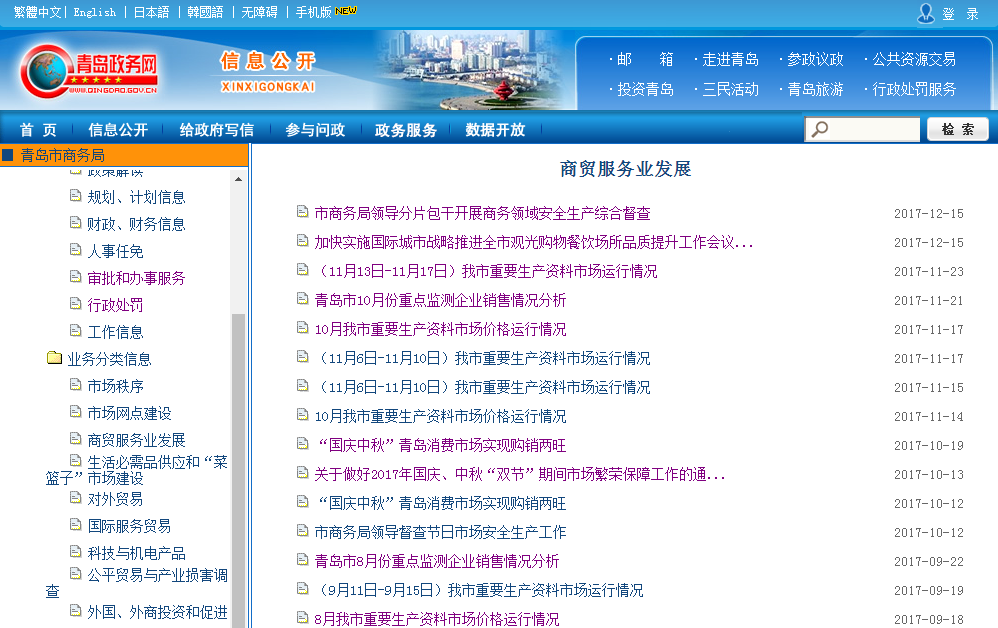The height and width of the screenshot is (628, 998).
Task: Open 审批和办事服务 in the sidebar tree
Action: click(x=136, y=278)
